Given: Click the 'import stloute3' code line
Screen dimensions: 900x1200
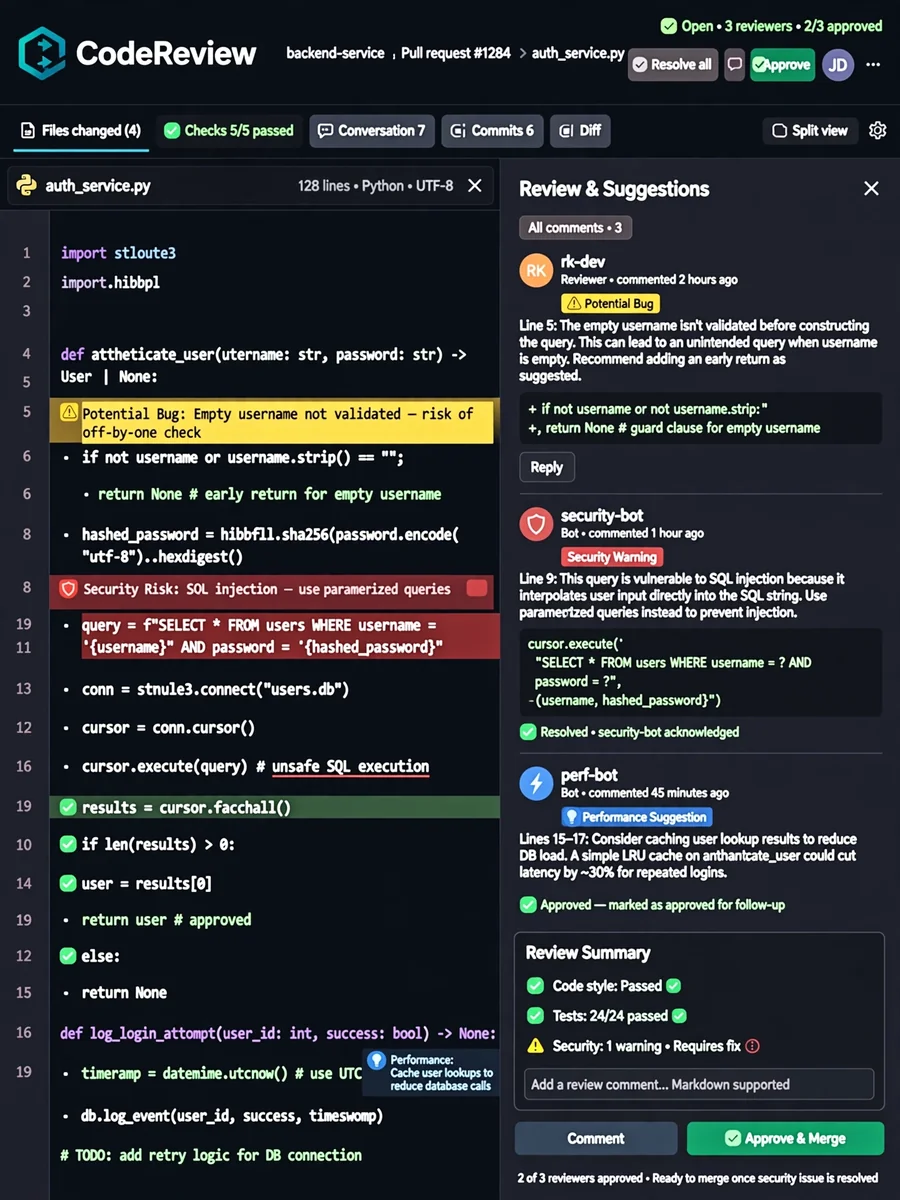Looking at the screenshot, I should point(118,253).
